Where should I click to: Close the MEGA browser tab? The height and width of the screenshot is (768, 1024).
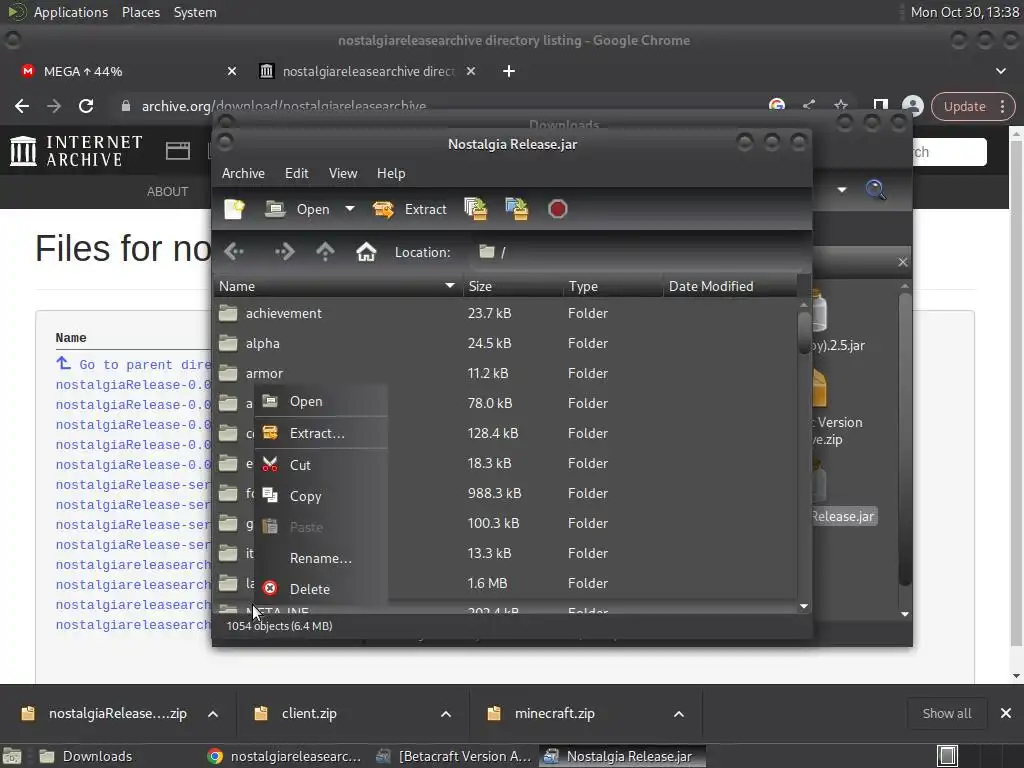click(231, 71)
